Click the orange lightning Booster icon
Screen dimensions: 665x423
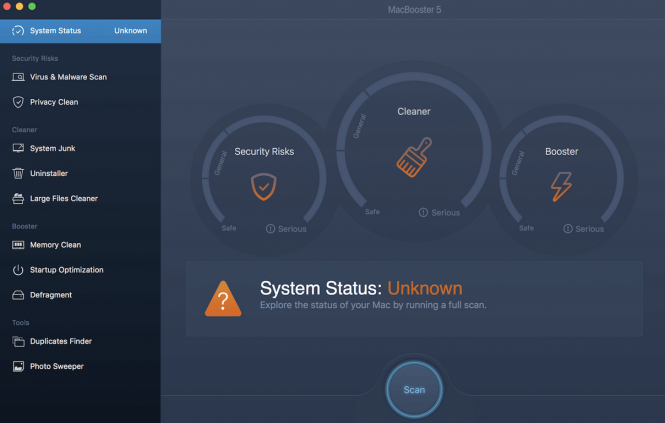click(x=561, y=186)
